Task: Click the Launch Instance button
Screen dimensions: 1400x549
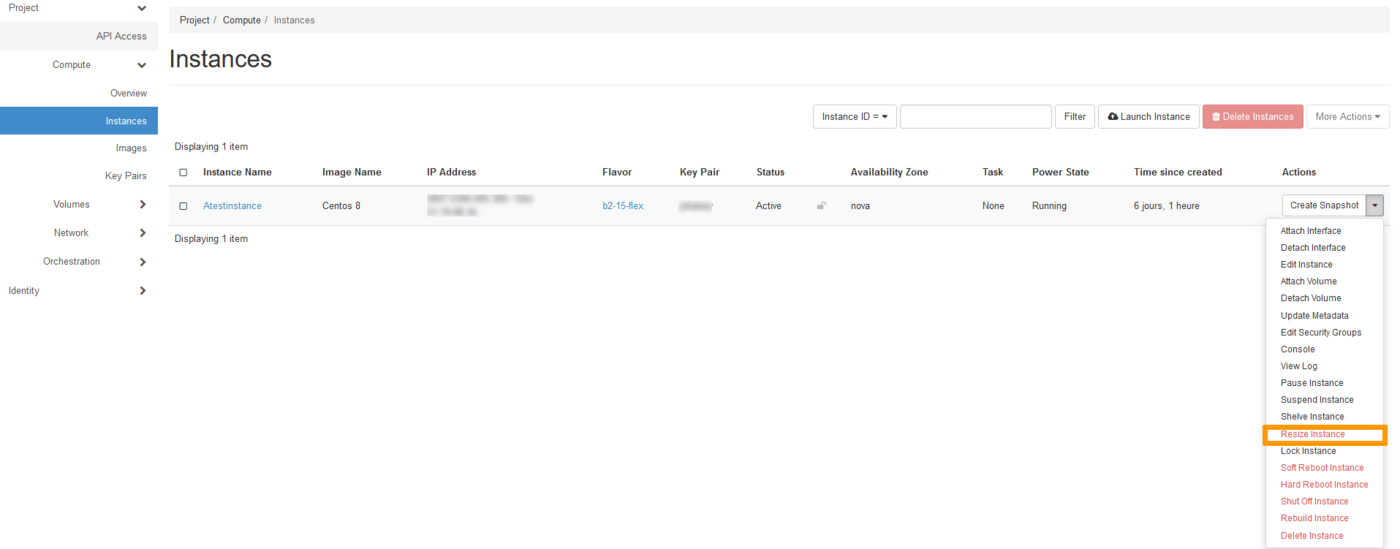Action: point(1149,117)
